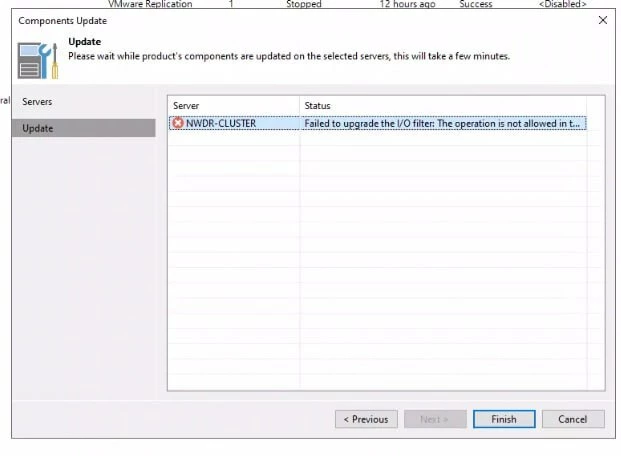Click 'Success' result in the background window
Screen dimensions: 621x456
pos(476,4)
